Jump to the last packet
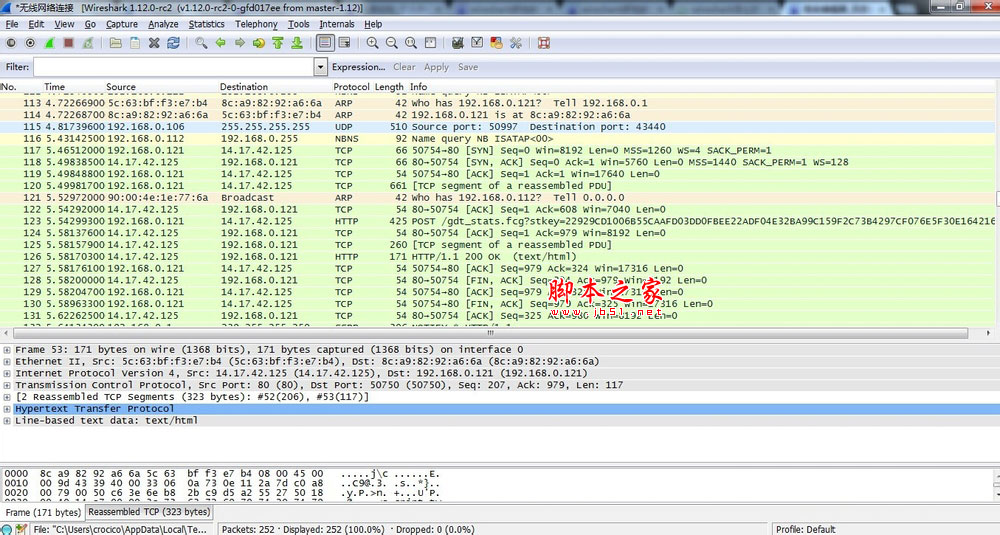1000x535 pixels. 297,43
